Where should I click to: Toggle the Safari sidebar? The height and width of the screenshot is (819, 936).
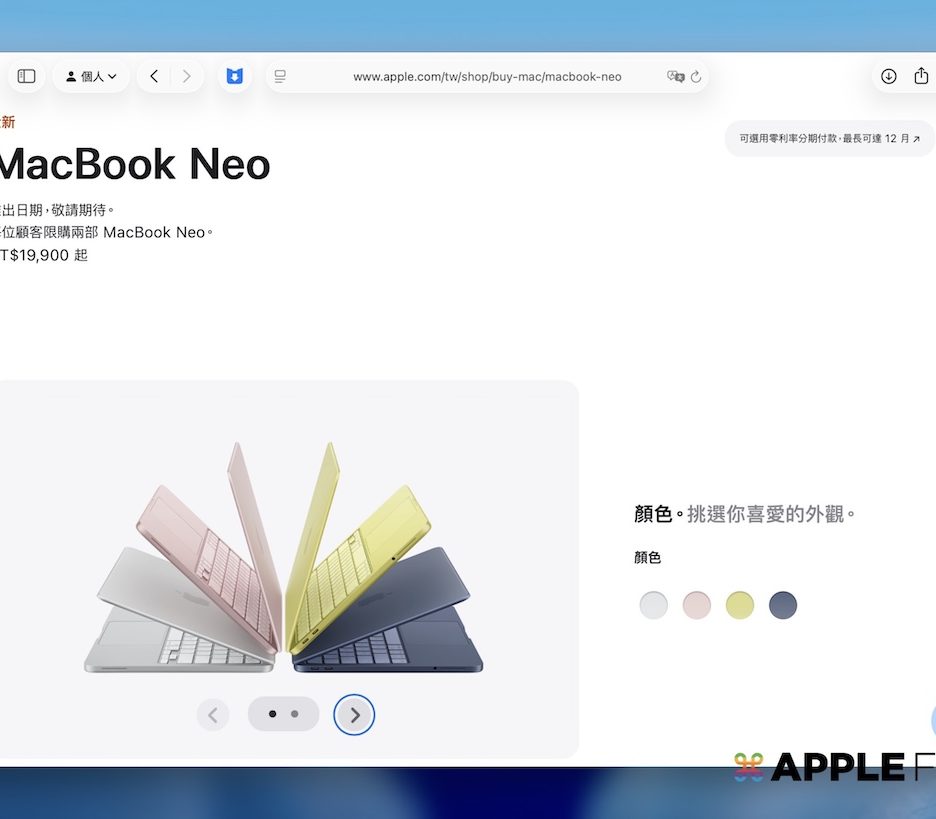pyautogui.click(x=27, y=76)
